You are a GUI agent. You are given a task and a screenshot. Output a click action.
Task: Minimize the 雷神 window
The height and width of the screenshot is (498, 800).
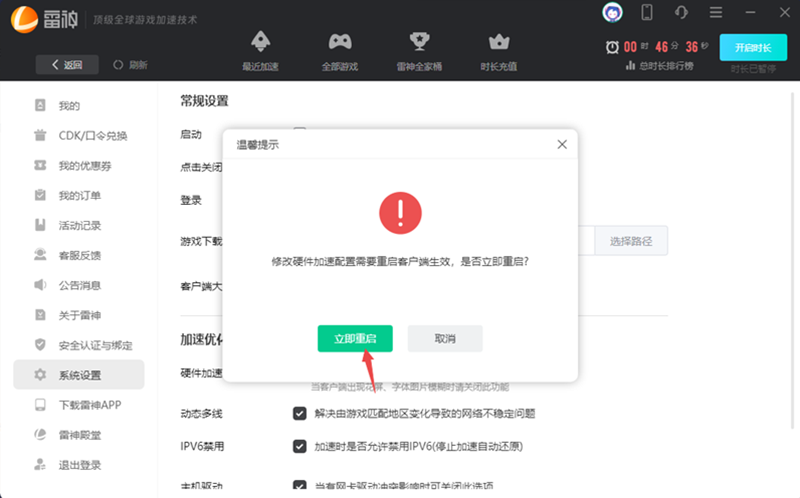click(x=750, y=12)
